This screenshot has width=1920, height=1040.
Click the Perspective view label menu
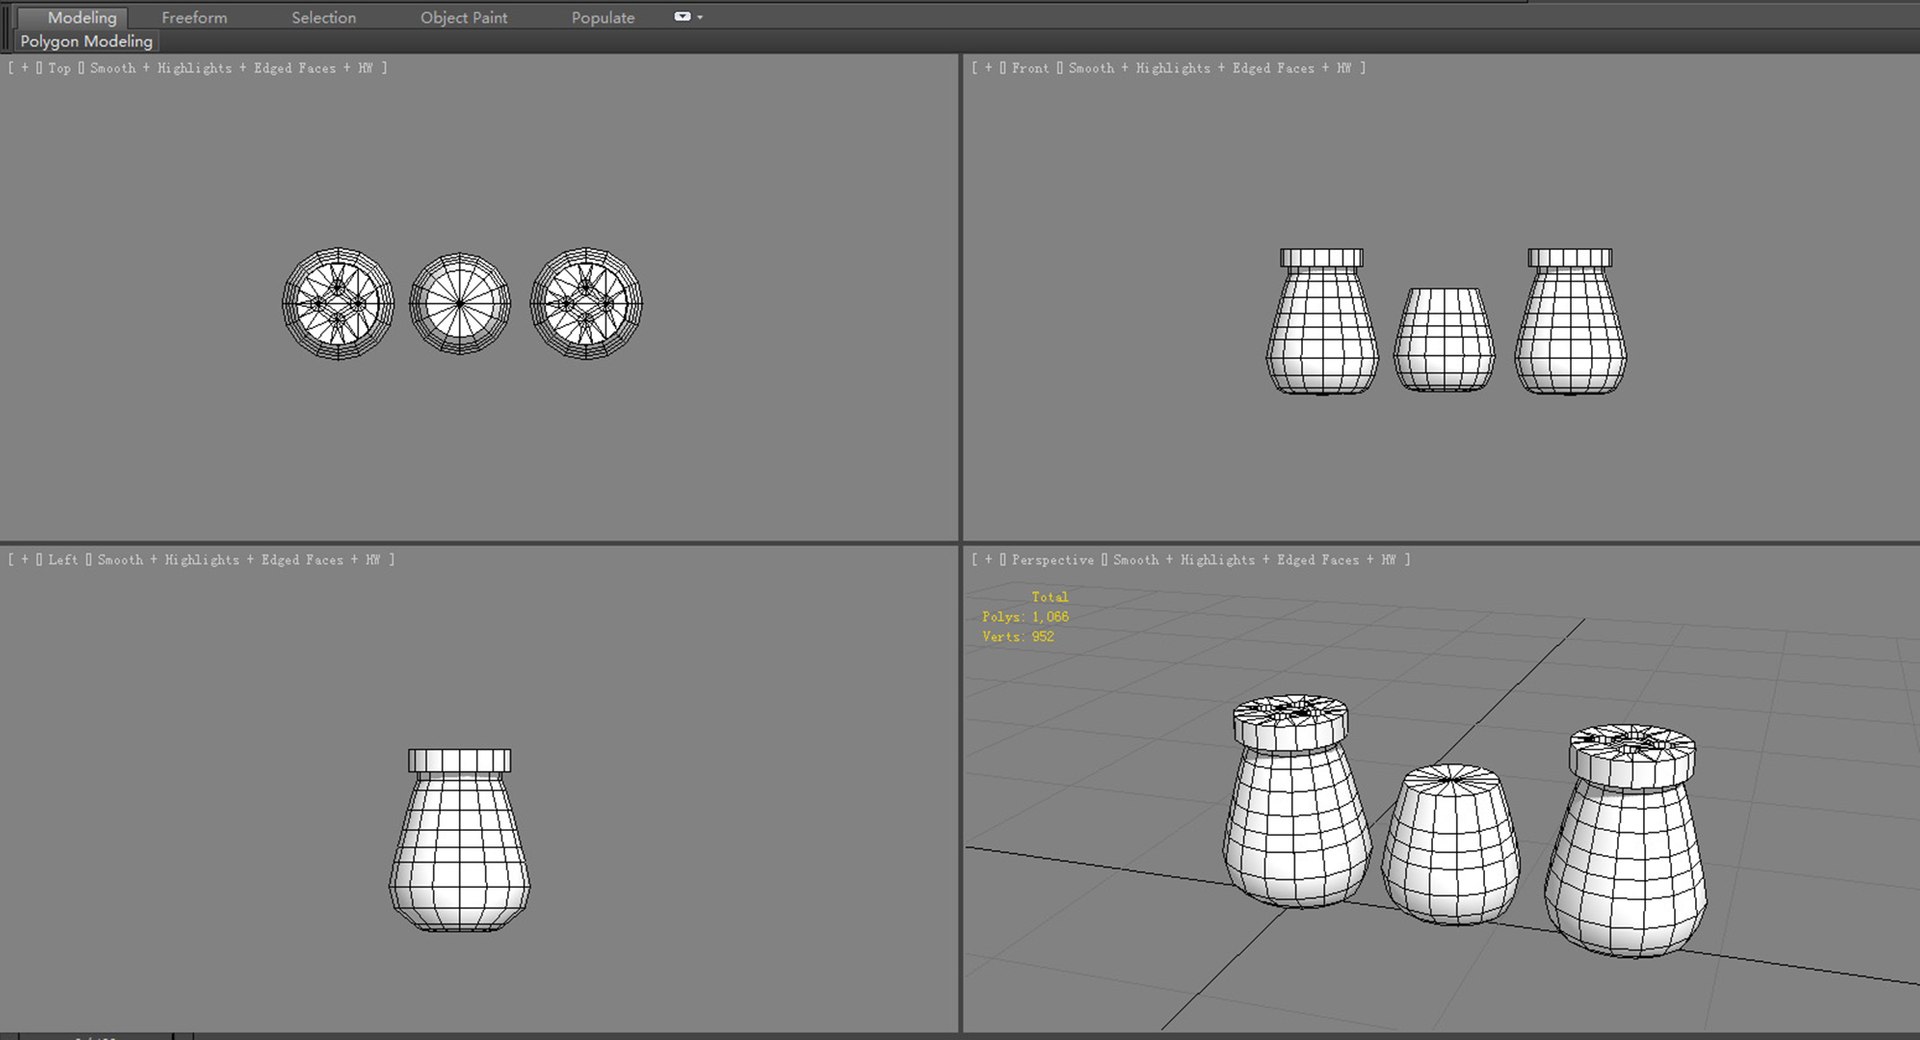tap(1052, 560)
